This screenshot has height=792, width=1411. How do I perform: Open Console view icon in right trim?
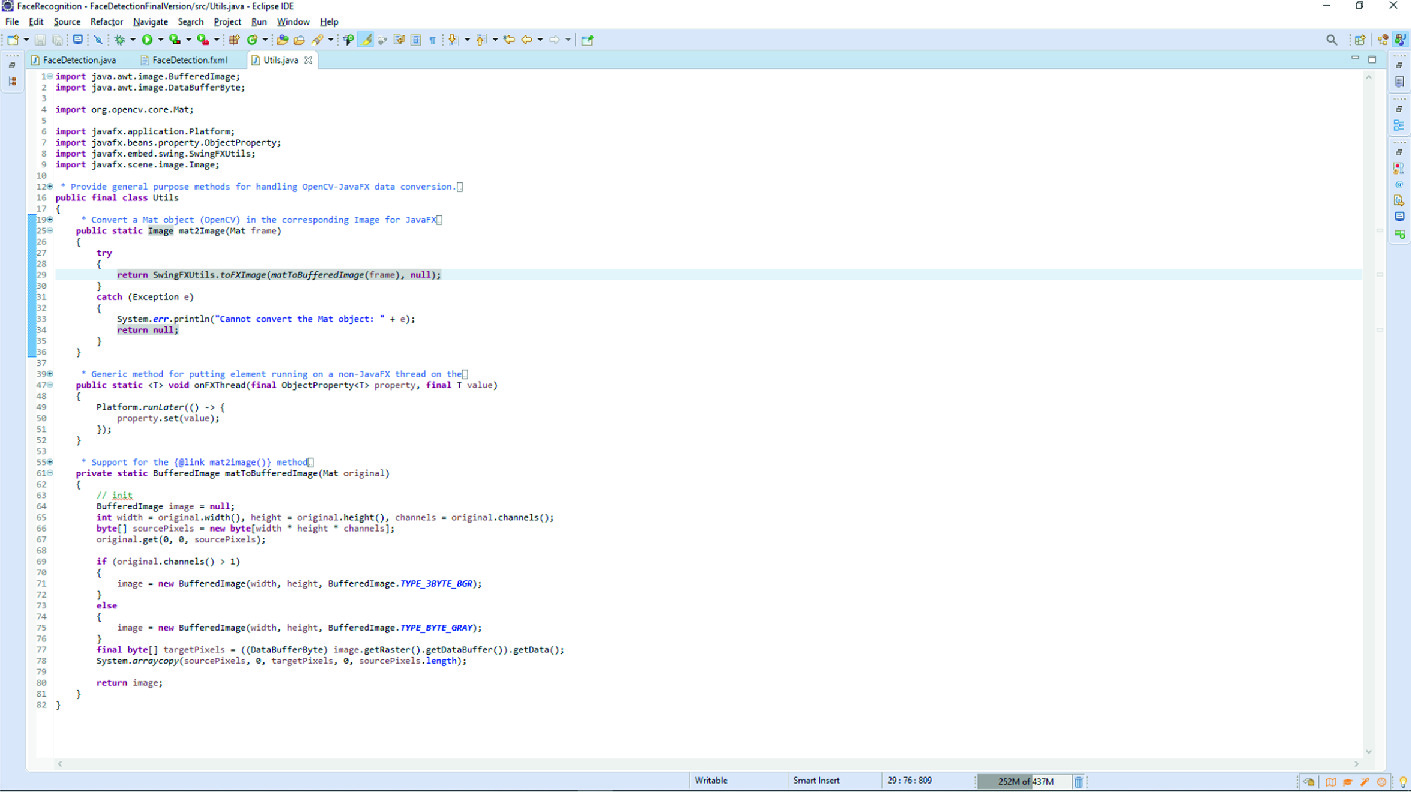click(1399, 216)
